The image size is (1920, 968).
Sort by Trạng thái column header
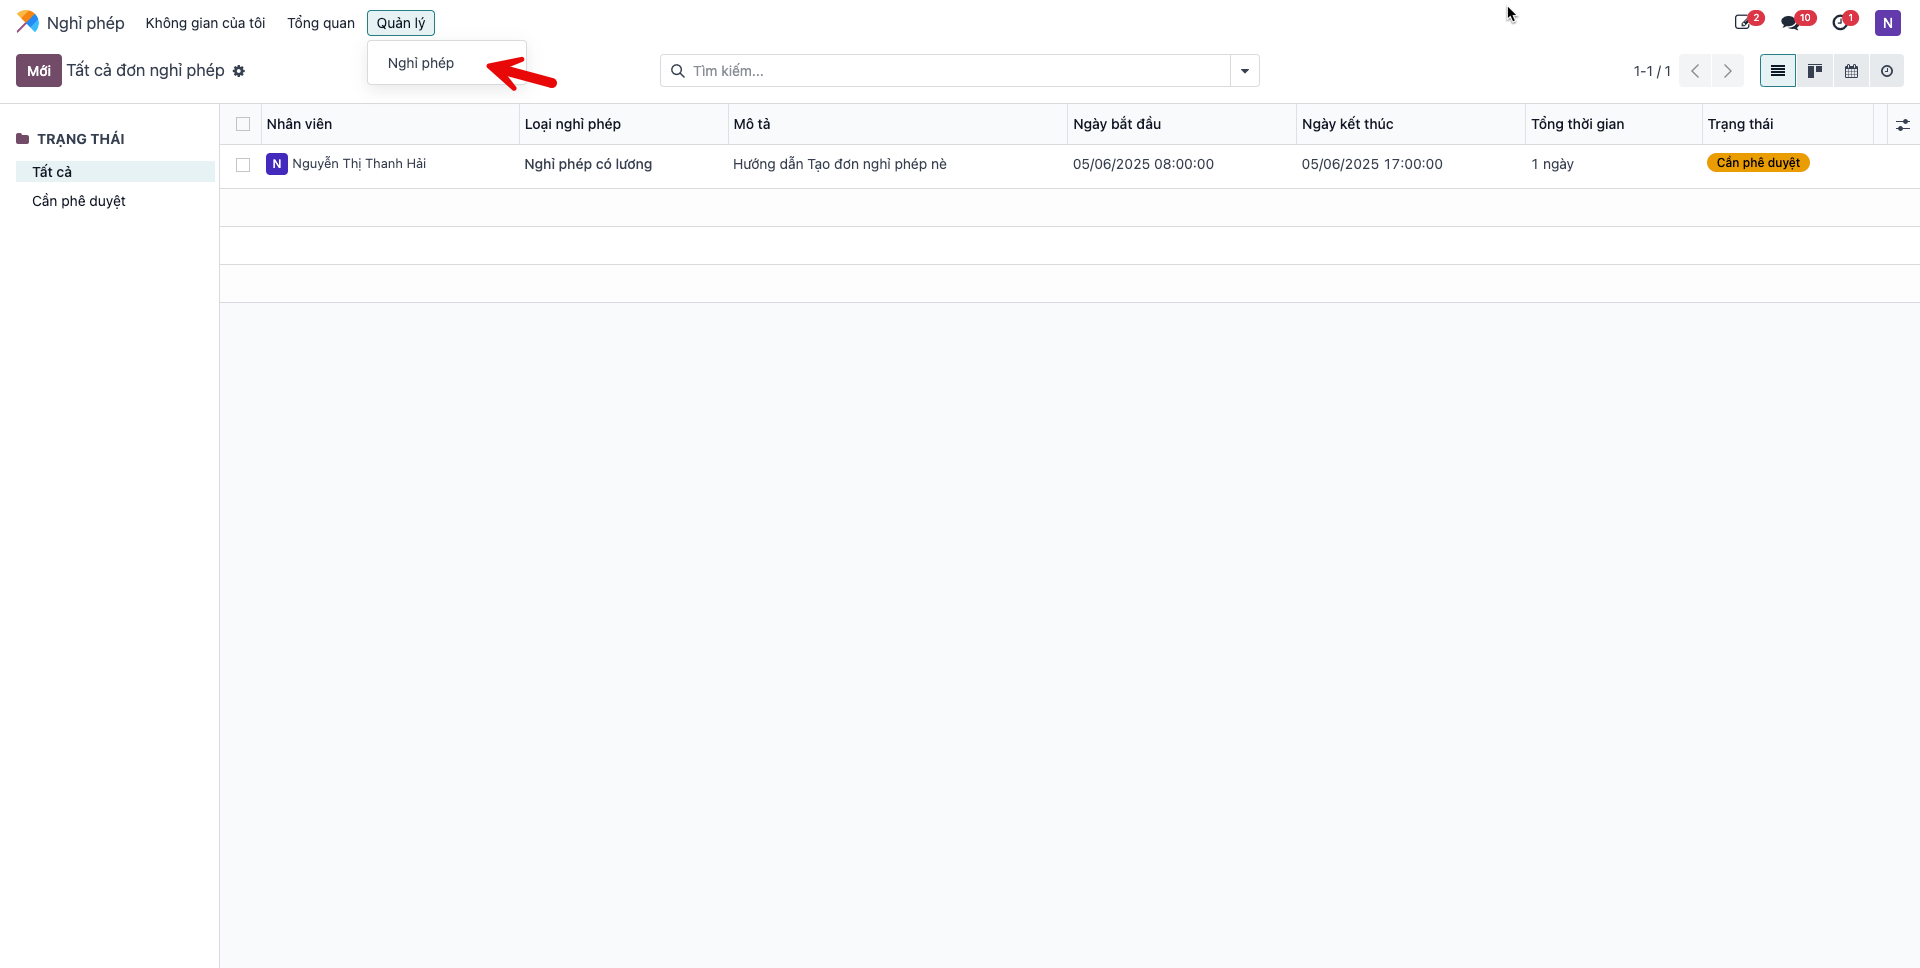click(1788, 124)
